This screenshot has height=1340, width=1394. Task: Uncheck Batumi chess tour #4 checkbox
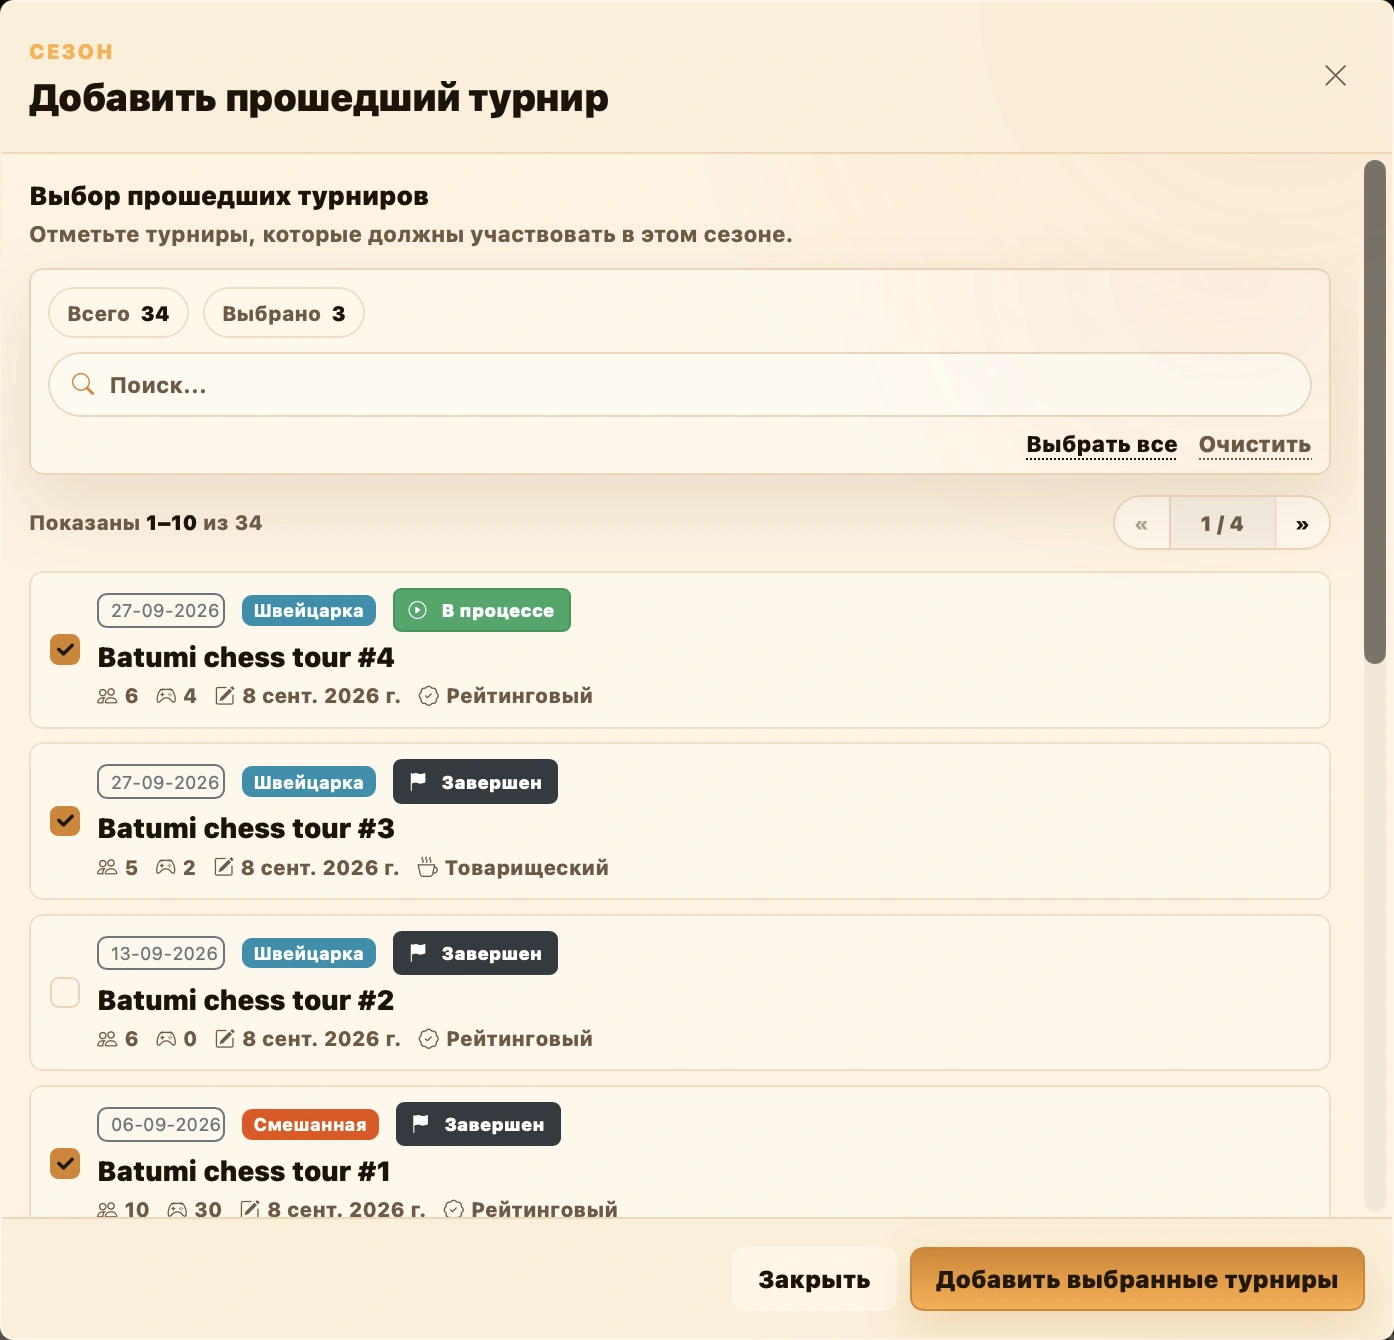click(x=65, y=650)
